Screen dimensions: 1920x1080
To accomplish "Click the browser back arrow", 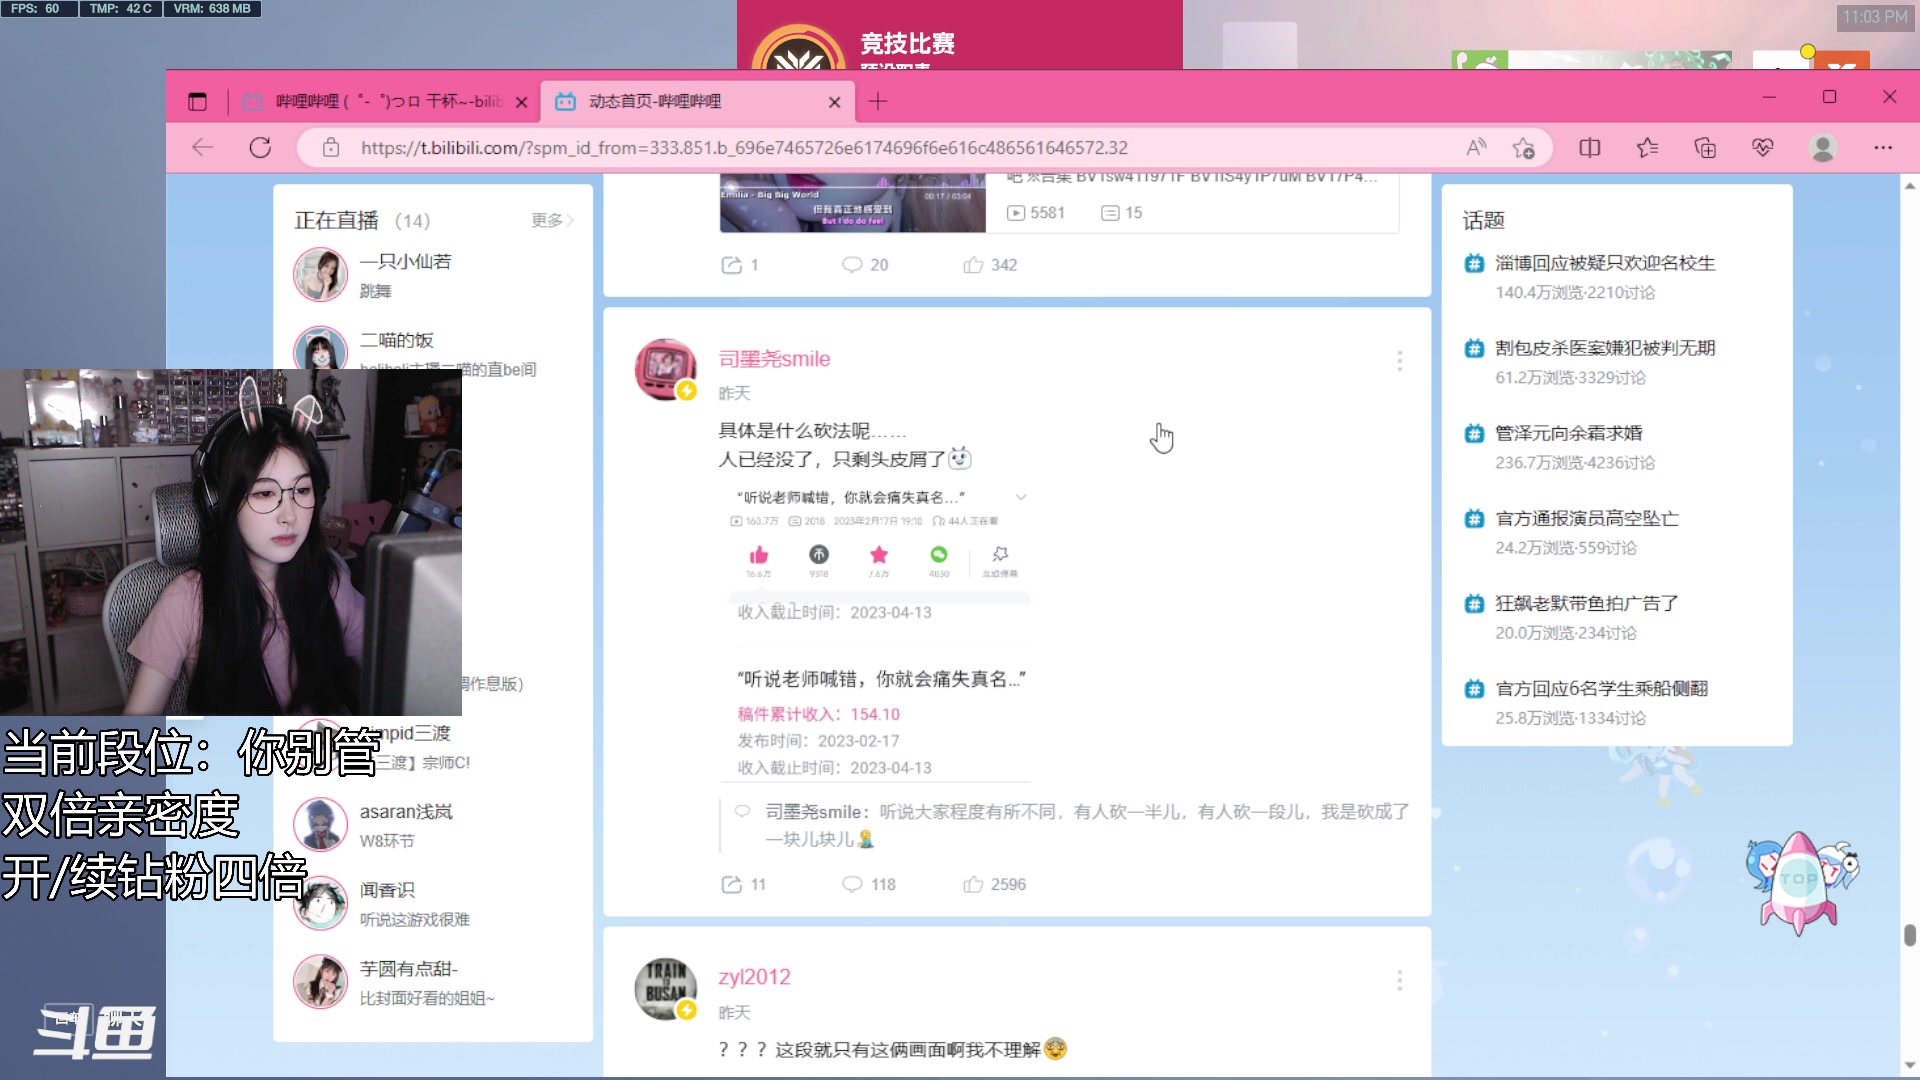I will (203, 148).
